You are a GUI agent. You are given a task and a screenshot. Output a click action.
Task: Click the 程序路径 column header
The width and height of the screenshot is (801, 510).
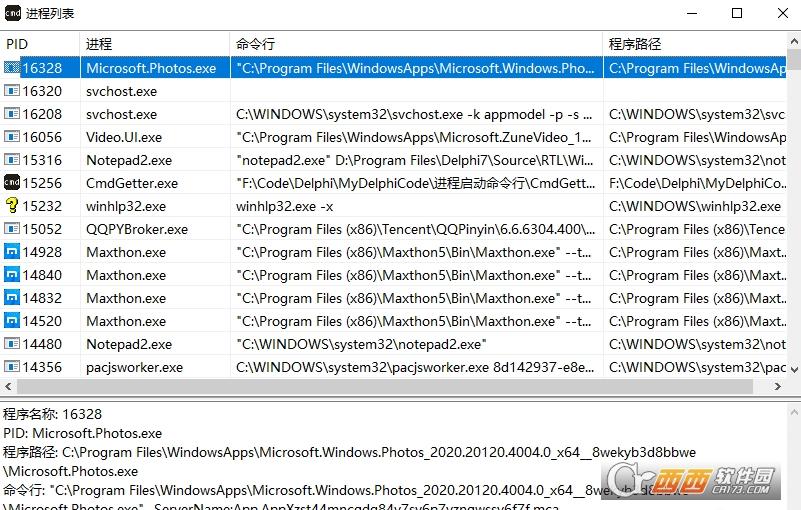pyautogui.click(x=700, y=44)
